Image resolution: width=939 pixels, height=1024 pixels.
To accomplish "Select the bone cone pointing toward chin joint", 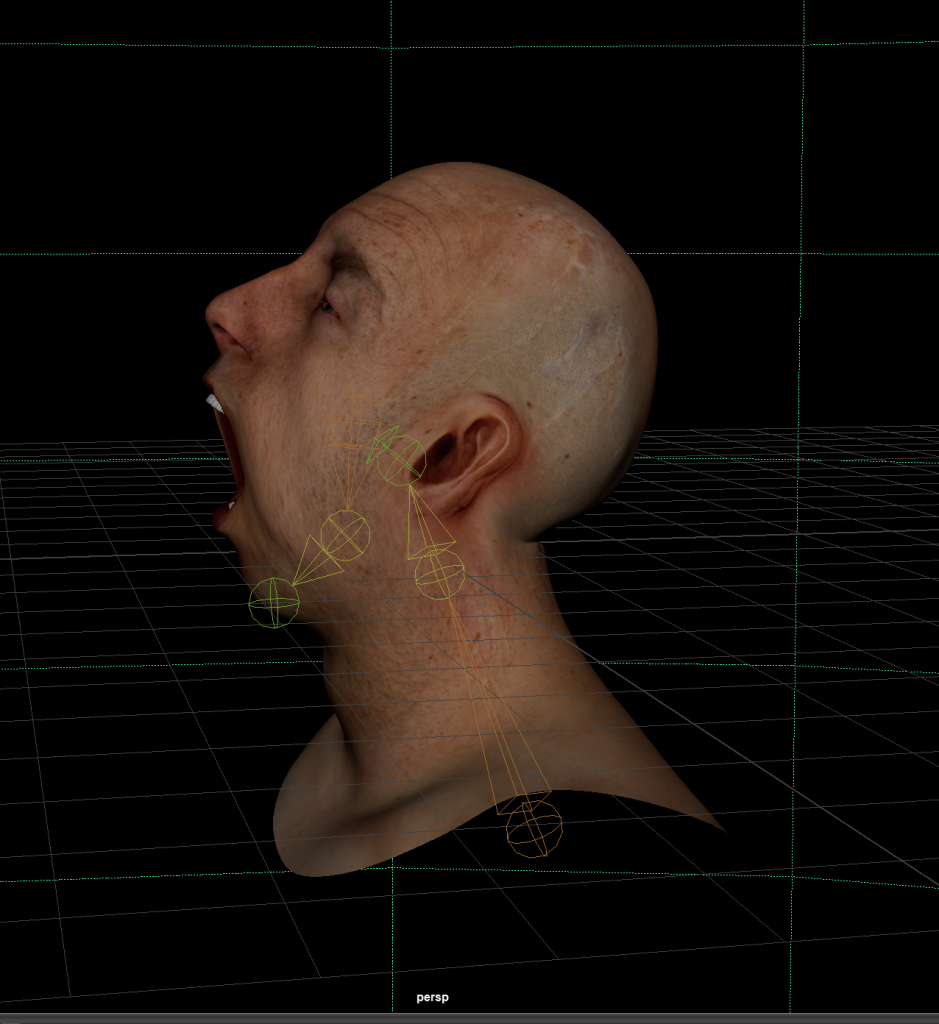I will pyautogui.click(x=316, y=562).
